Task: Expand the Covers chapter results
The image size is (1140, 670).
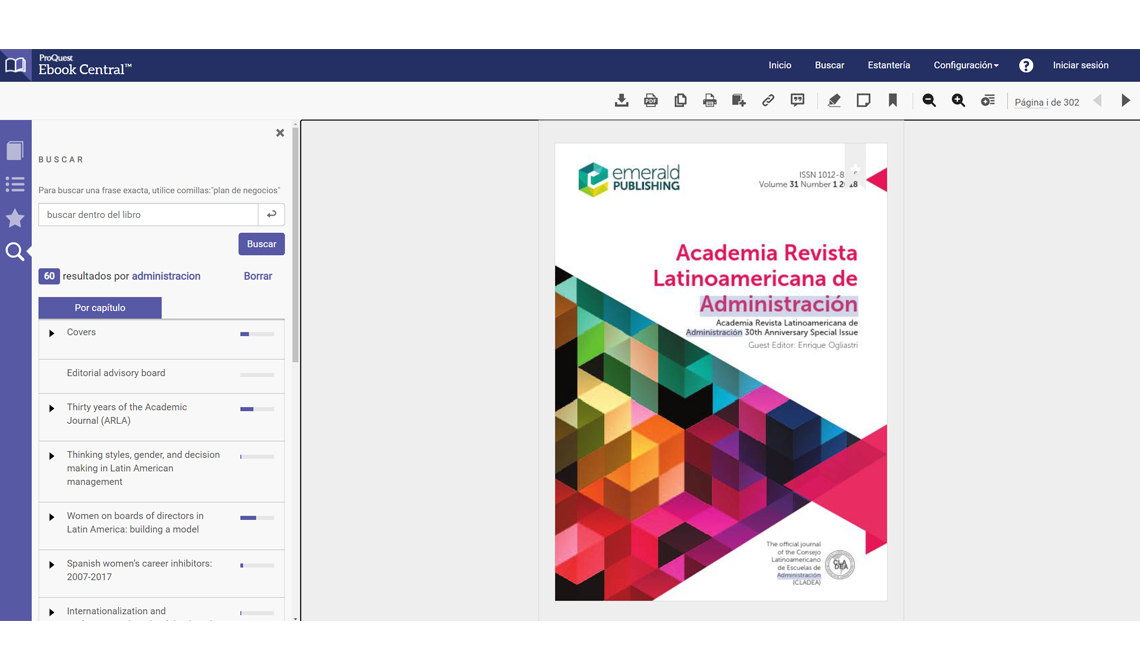Action: tap(52, 334)
